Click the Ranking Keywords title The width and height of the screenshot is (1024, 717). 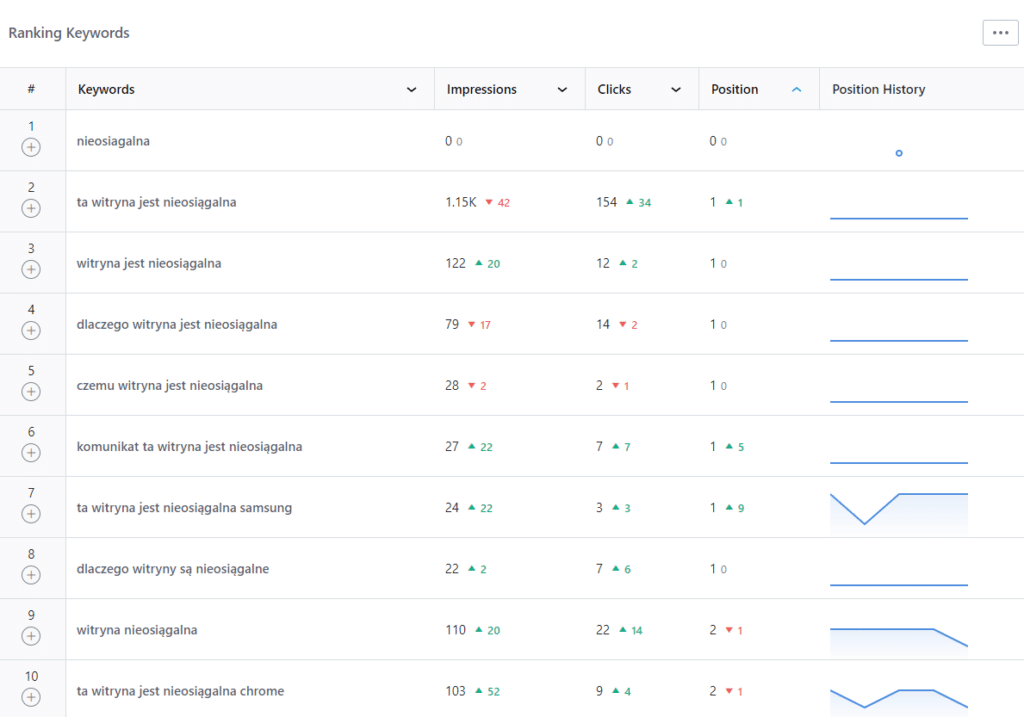(x=69, y=33)
